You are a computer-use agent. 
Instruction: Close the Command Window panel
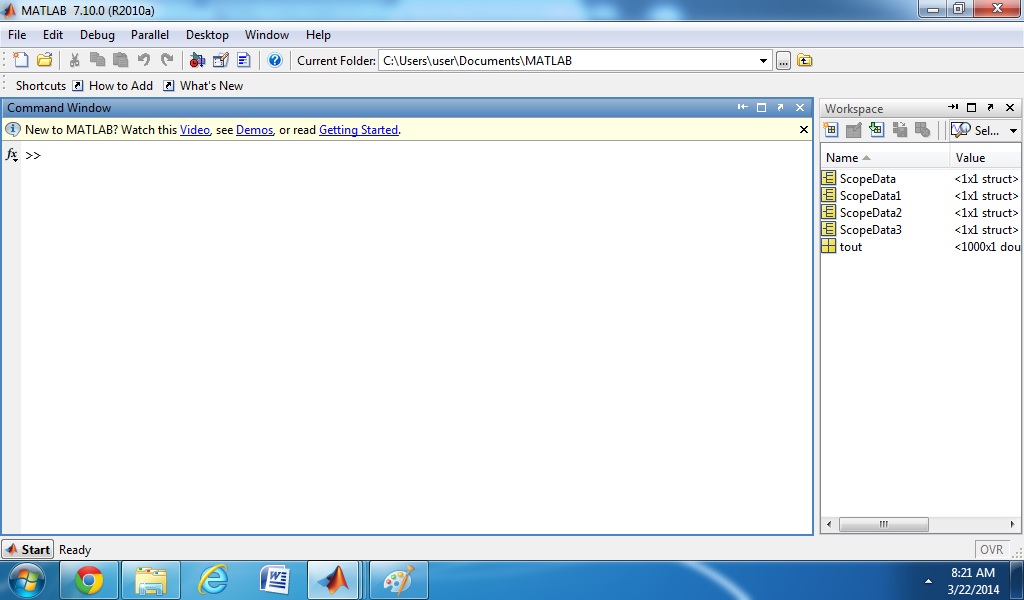coord(800,107)
